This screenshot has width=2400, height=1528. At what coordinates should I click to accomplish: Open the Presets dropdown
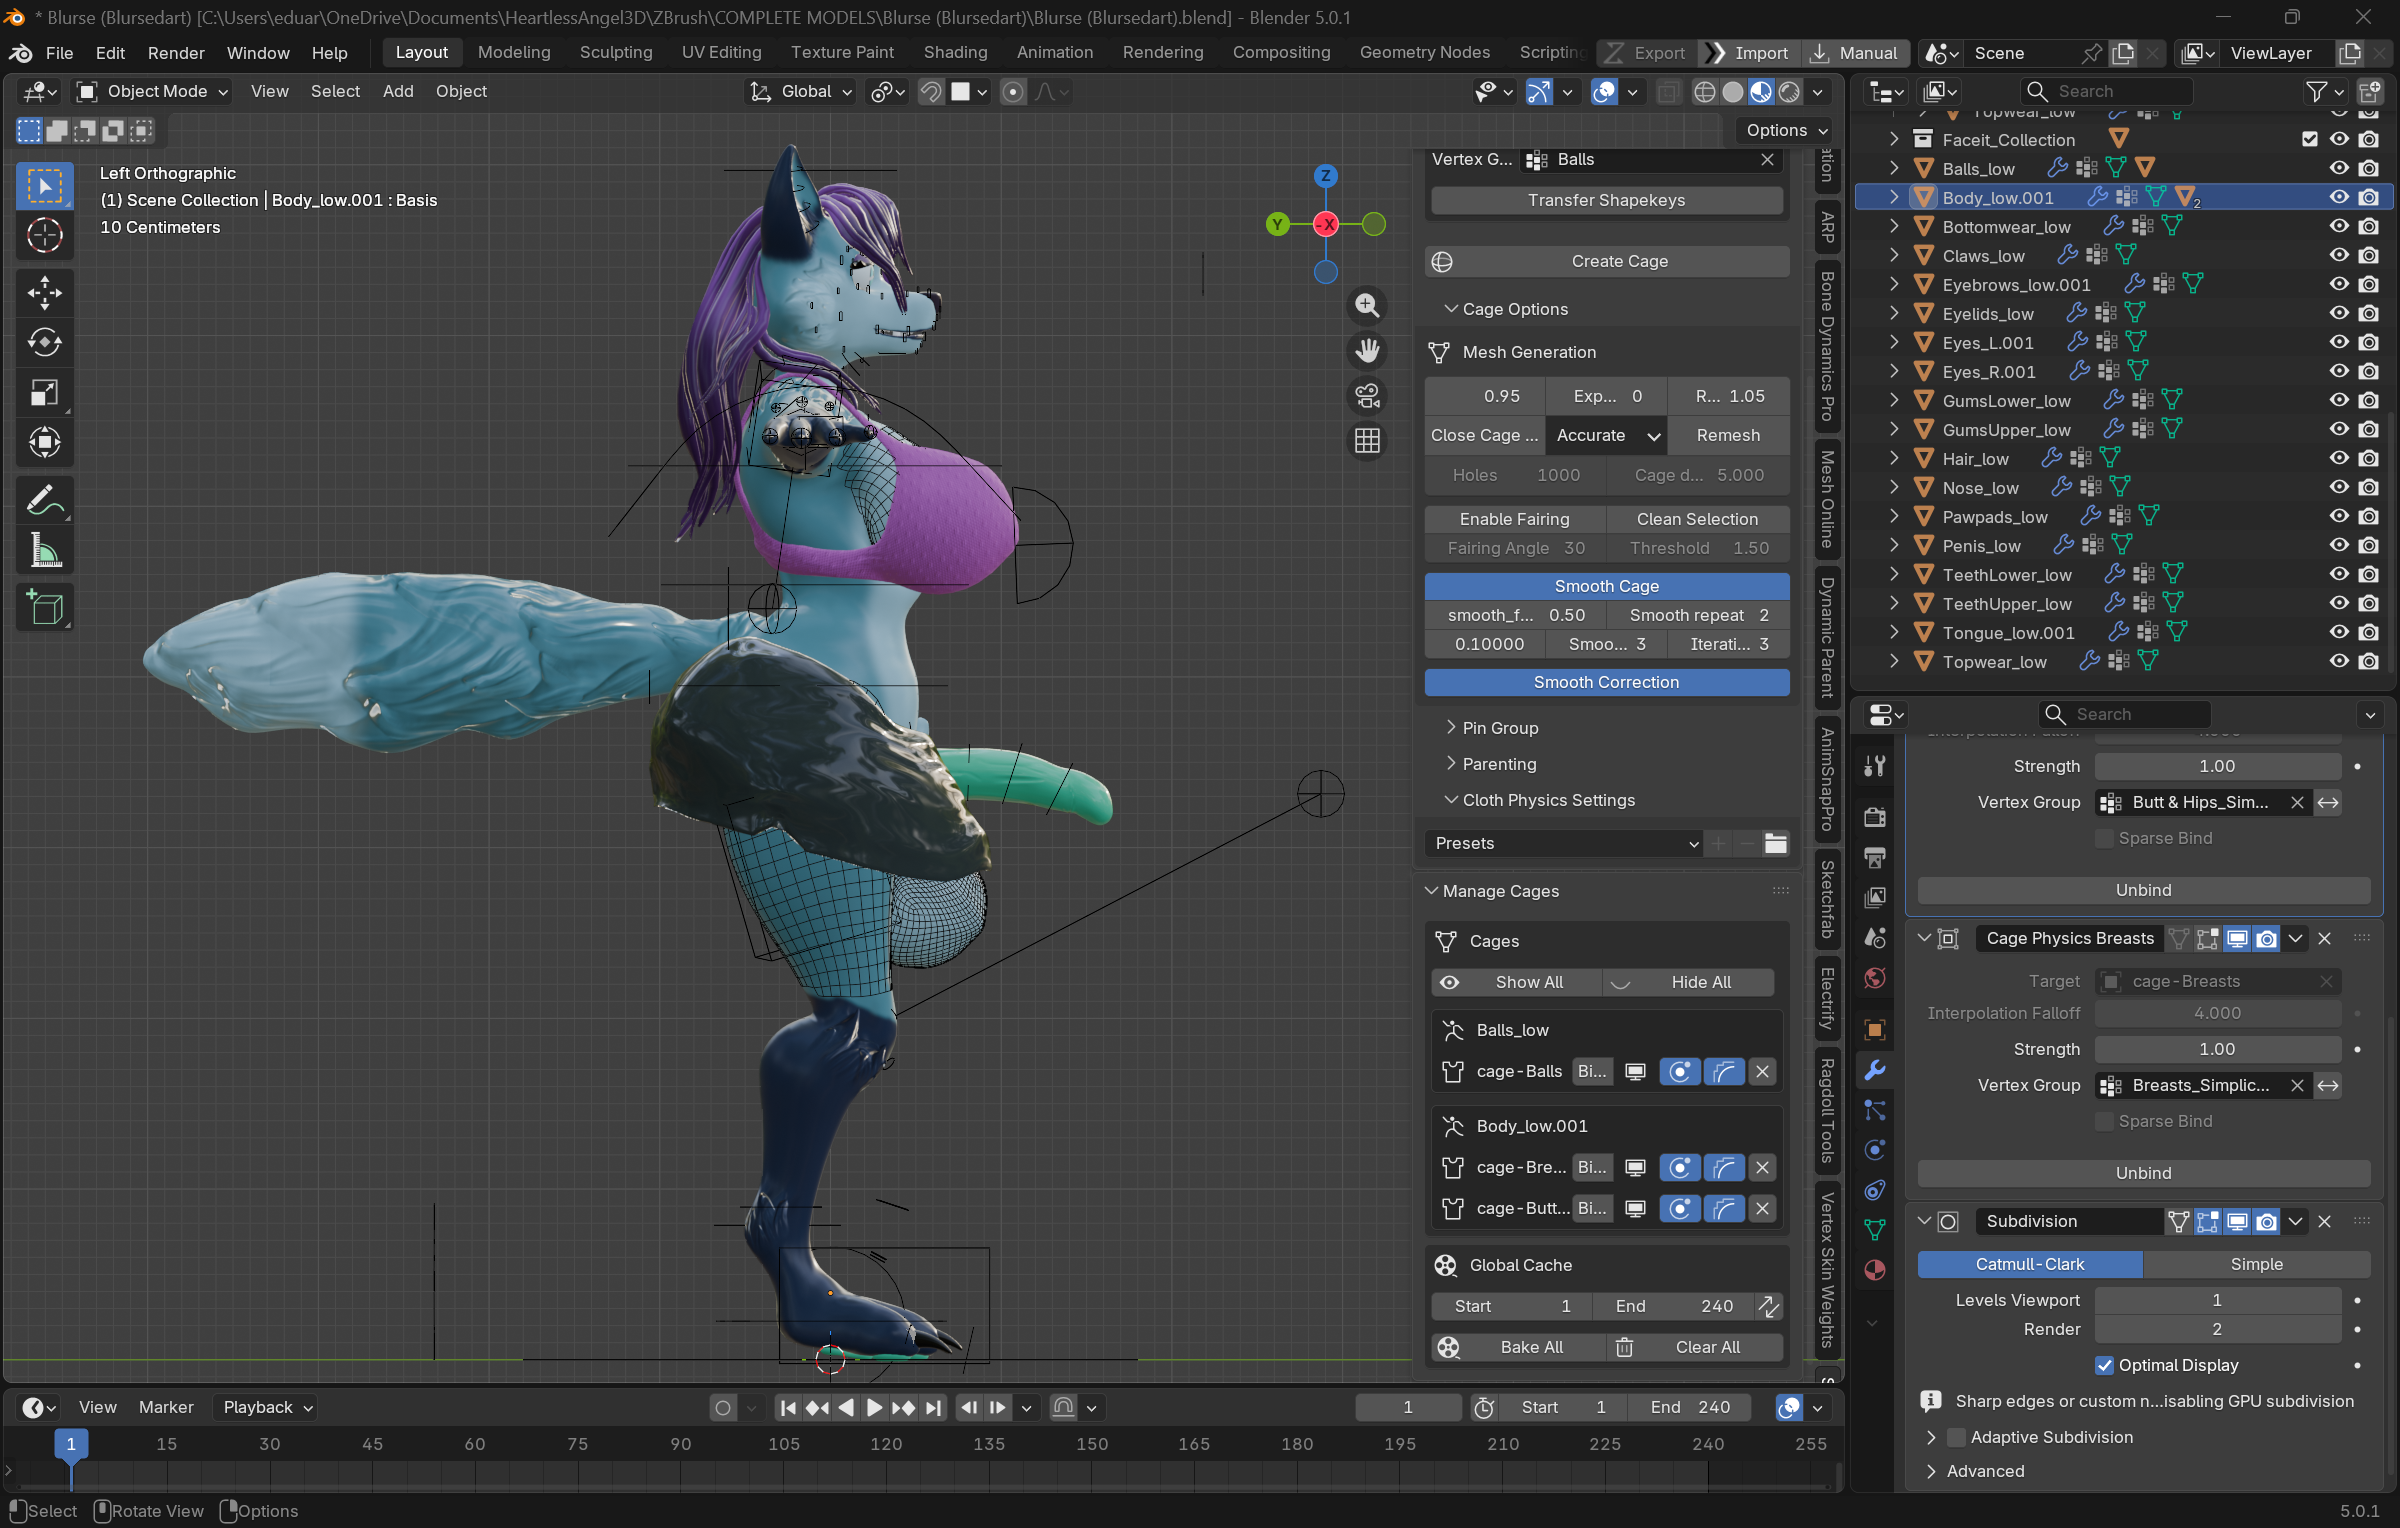tap(1564, 844)
